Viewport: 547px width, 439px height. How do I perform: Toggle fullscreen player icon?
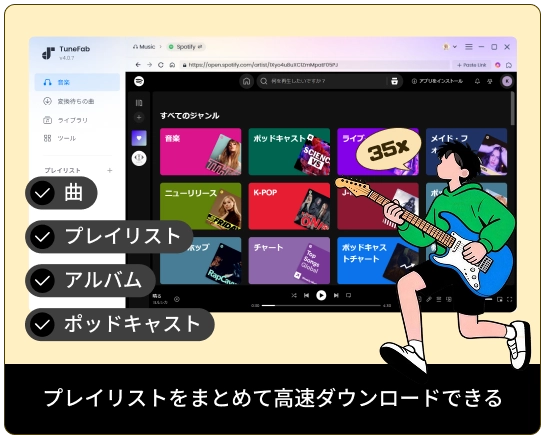509,299
